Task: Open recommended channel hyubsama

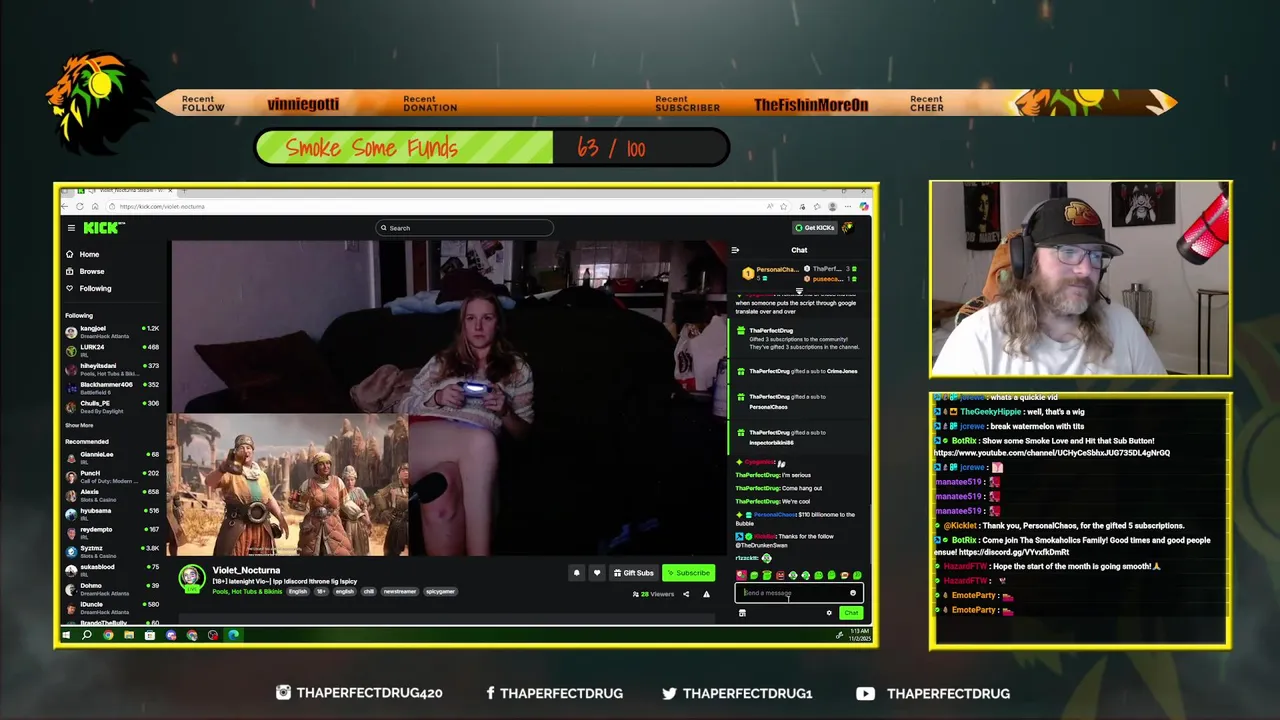Action: [112, 512]
